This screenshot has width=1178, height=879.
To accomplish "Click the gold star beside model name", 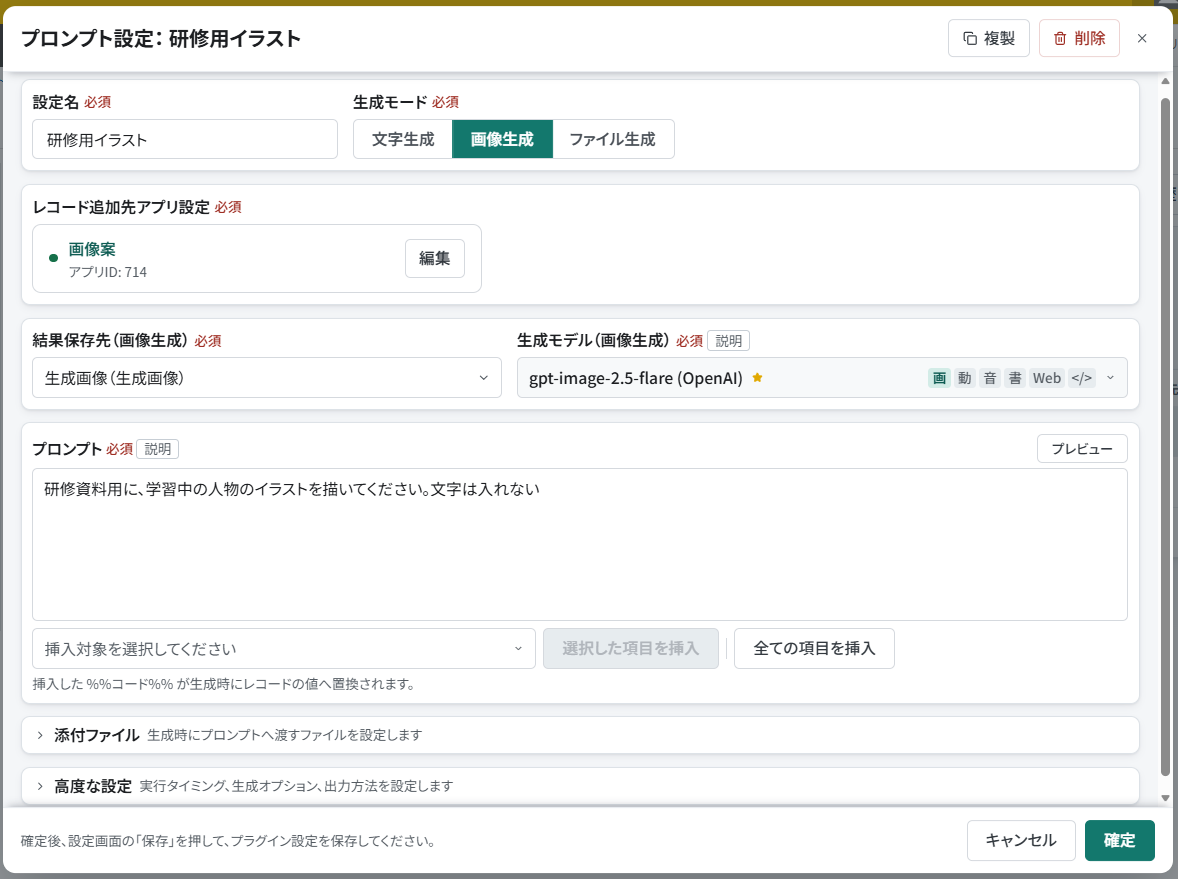I will (757, 377).
